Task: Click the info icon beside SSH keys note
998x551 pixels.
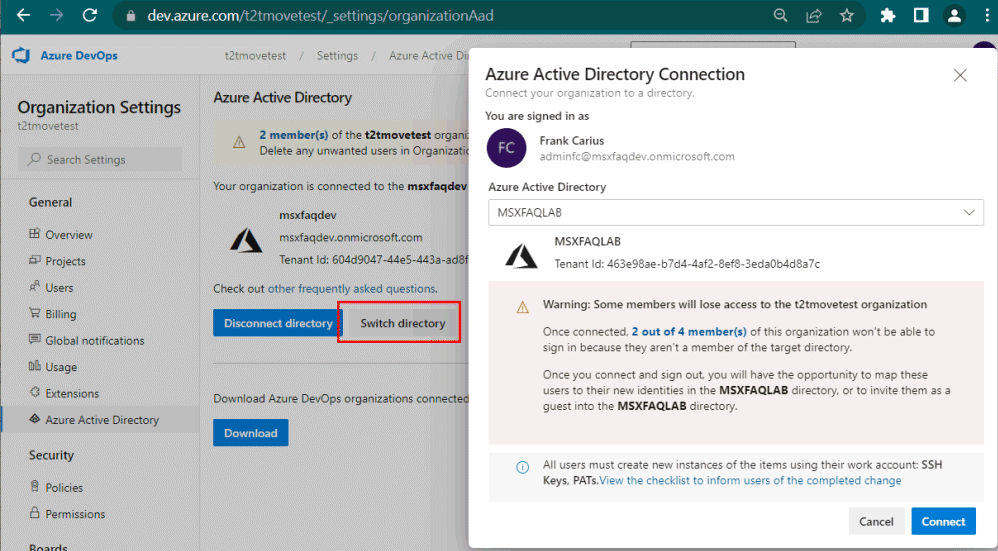Action: coord(523,468)
